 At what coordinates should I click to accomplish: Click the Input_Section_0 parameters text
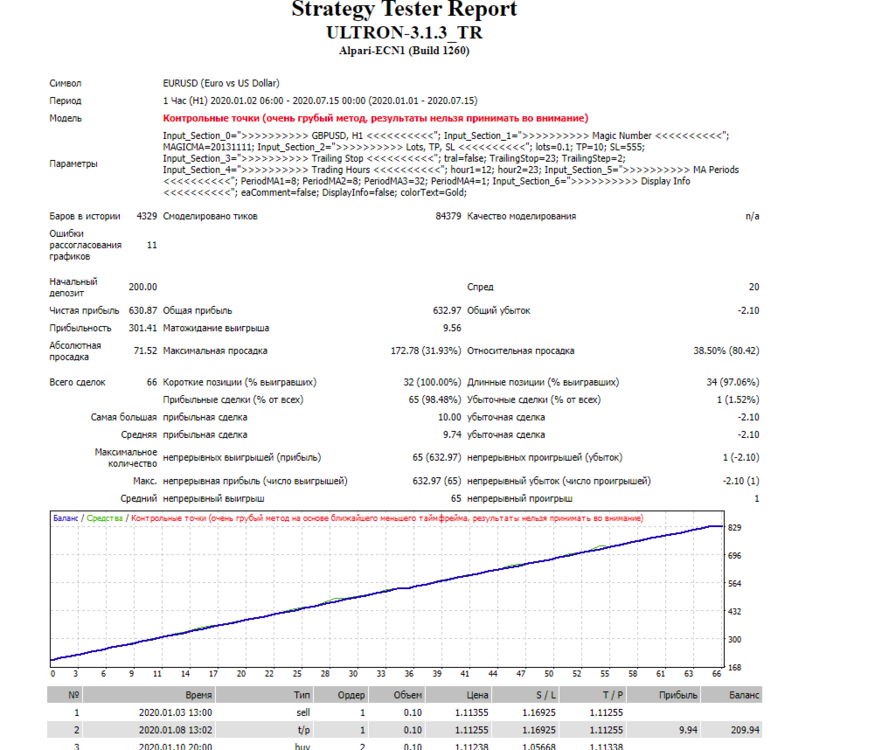451,164
